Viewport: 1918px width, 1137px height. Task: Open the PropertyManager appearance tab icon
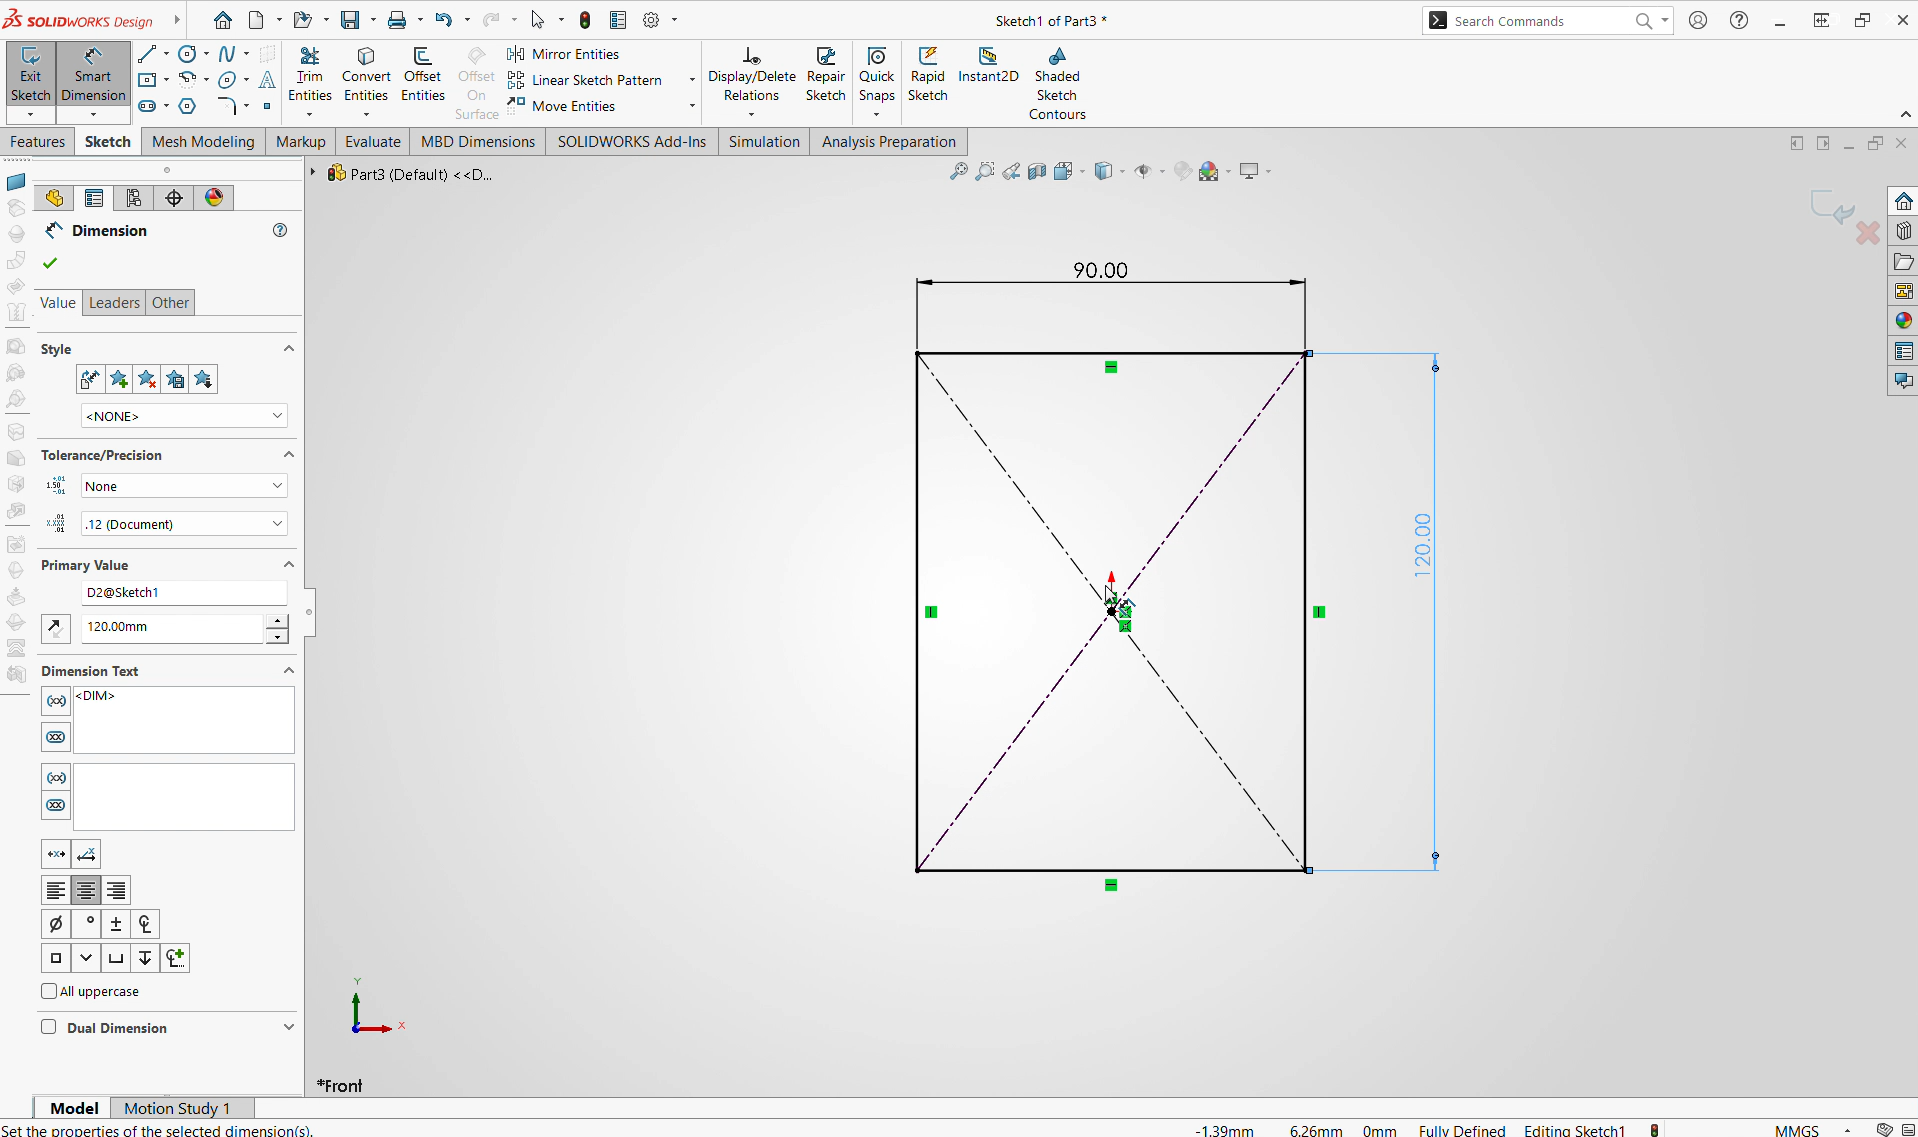214,198
